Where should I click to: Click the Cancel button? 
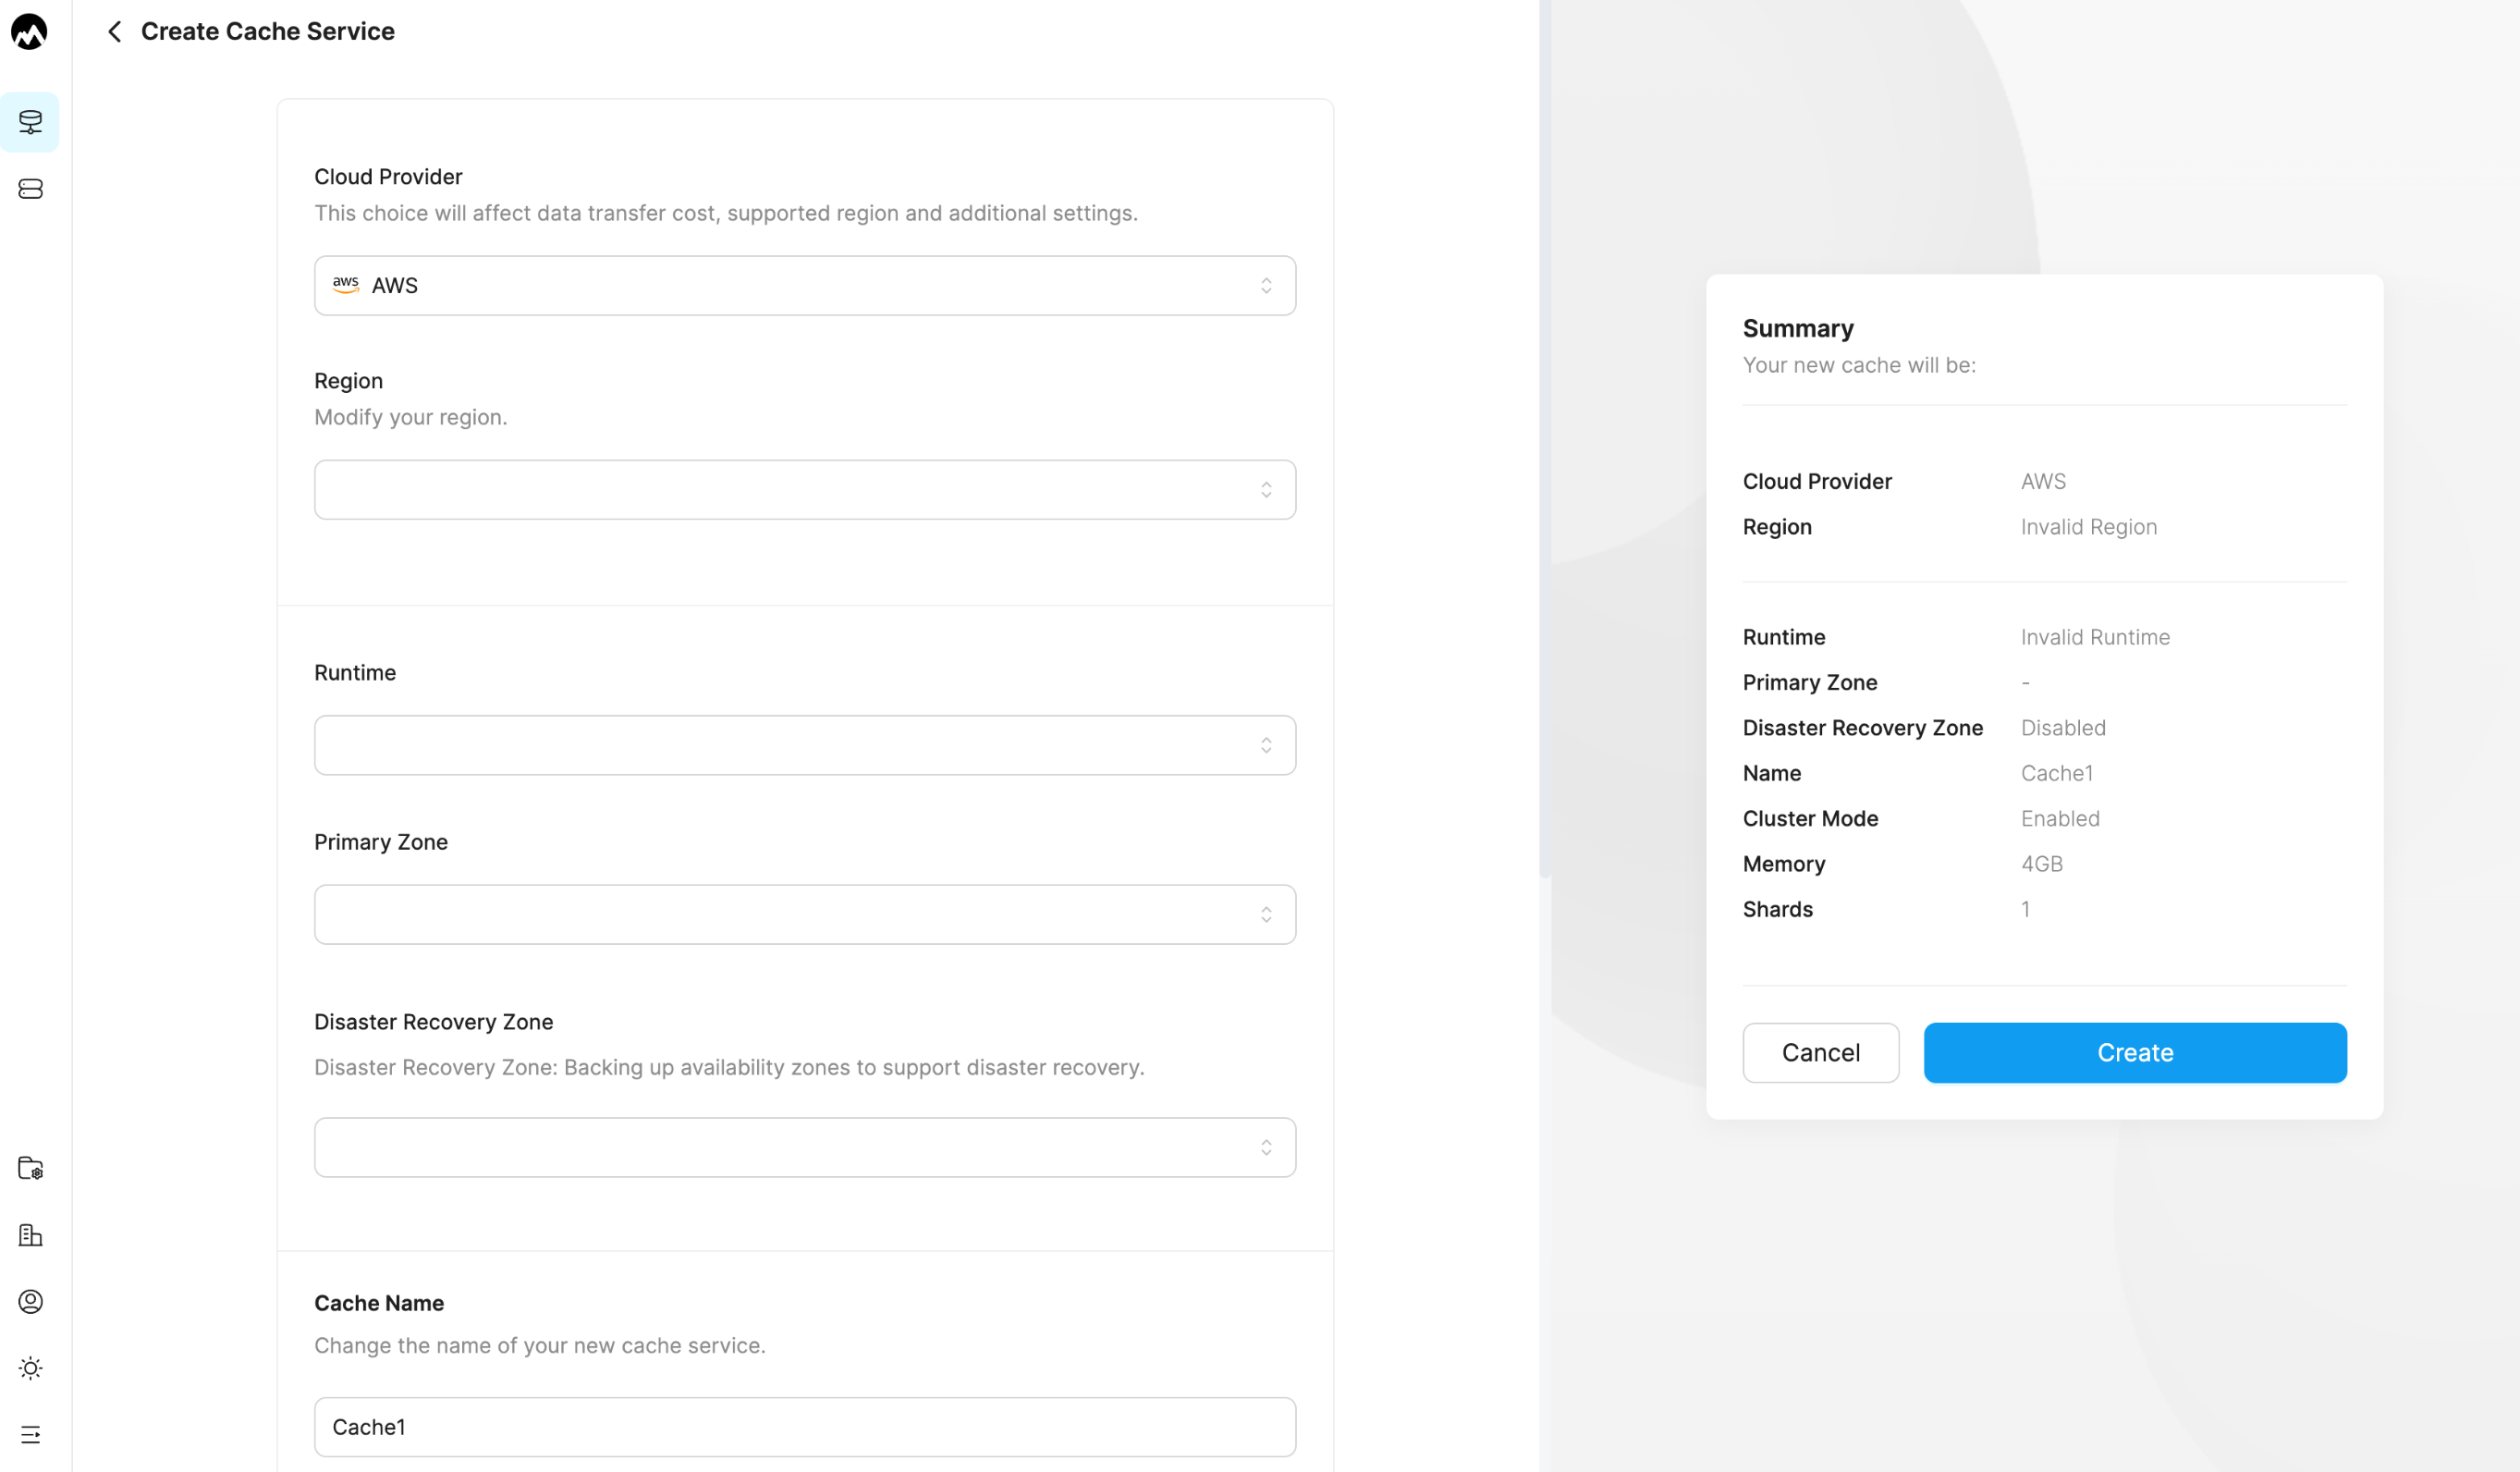[1820, 1052]
